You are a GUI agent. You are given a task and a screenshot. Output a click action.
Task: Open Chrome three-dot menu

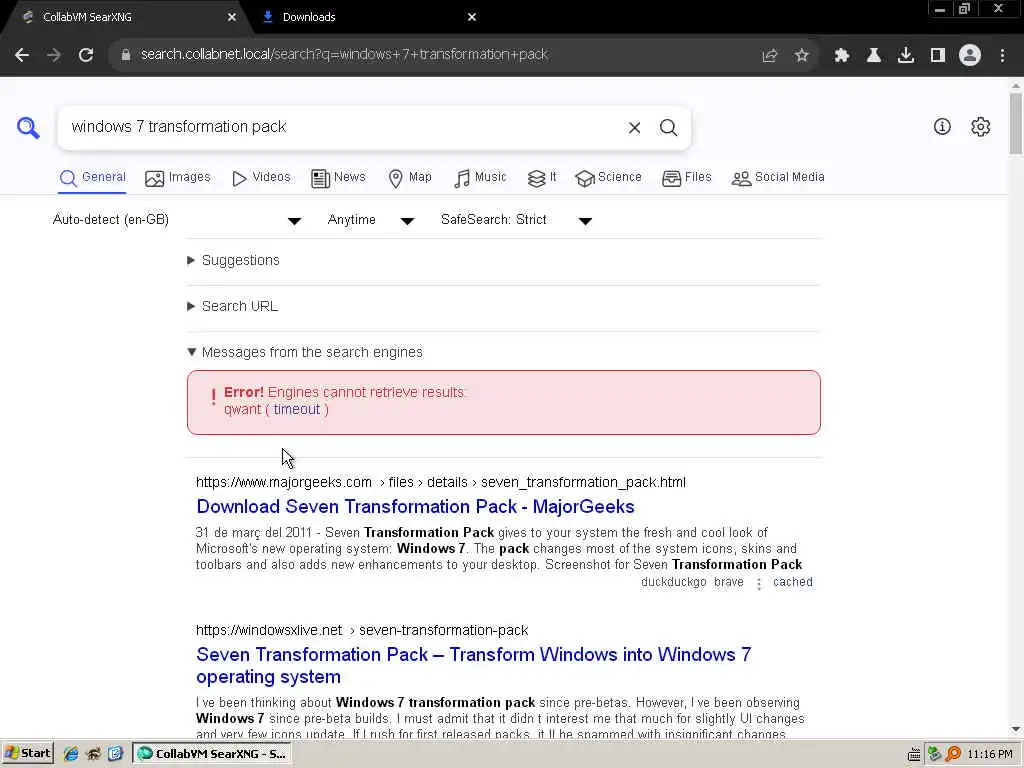point(1002,56)
